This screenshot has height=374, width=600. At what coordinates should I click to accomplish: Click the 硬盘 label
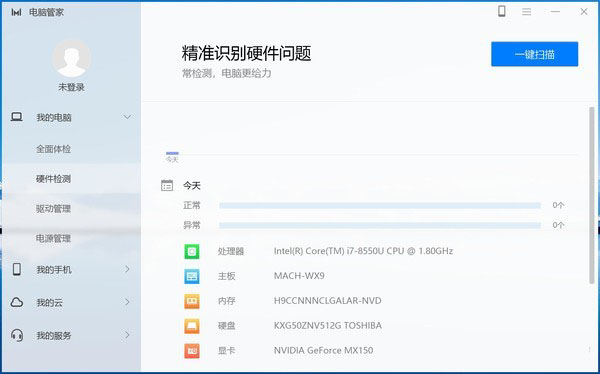pyautogui.click(x=227, y=326)
